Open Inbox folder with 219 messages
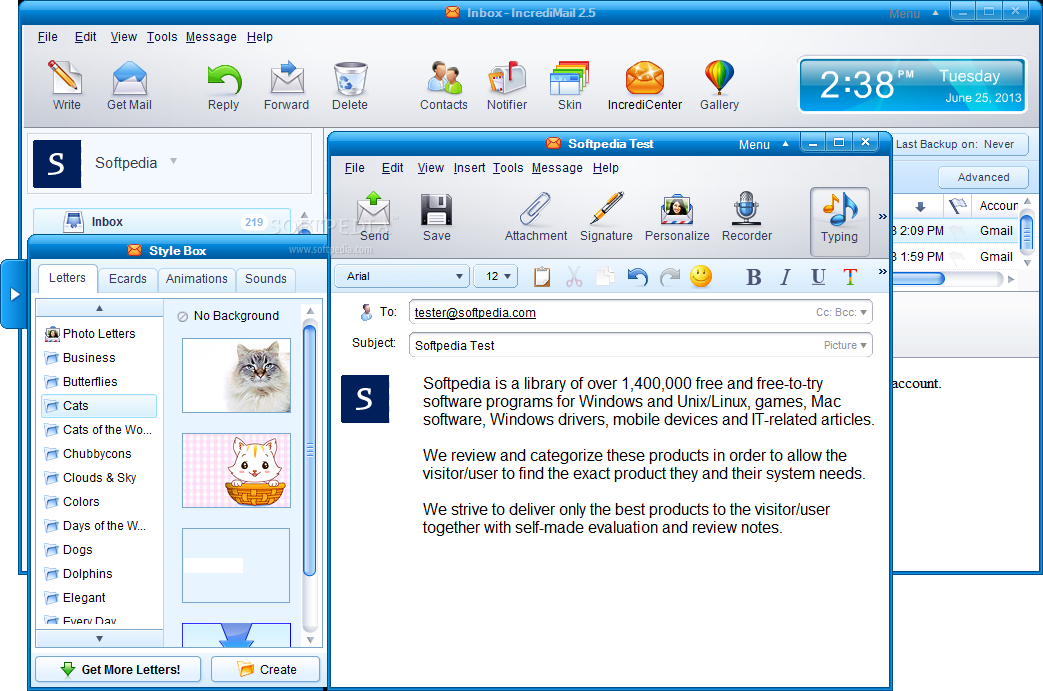 [162, 222]
